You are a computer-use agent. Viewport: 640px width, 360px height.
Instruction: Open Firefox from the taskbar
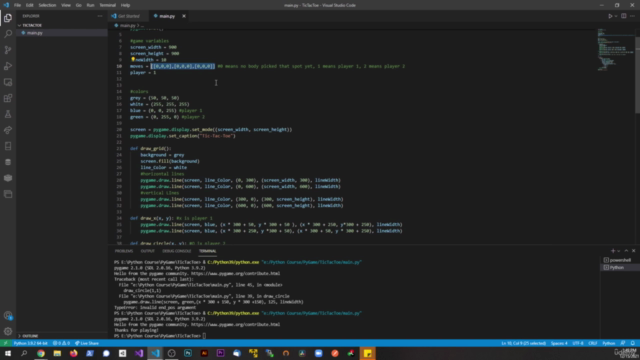(73, 353)
